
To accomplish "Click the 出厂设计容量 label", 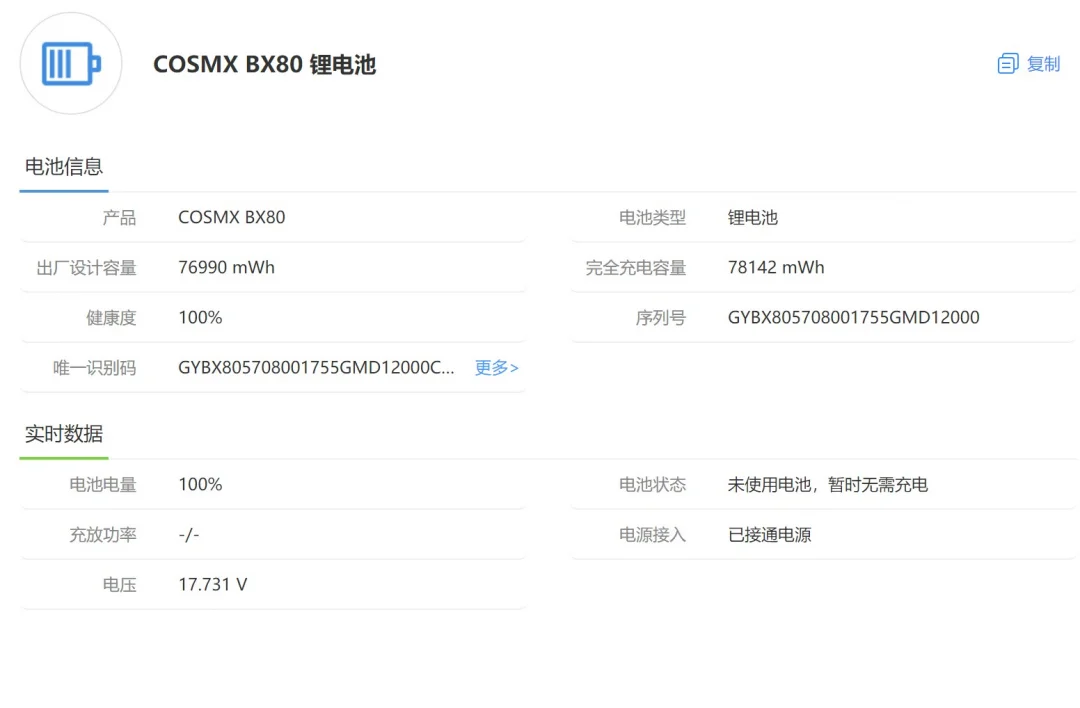I will coord(86,268).
